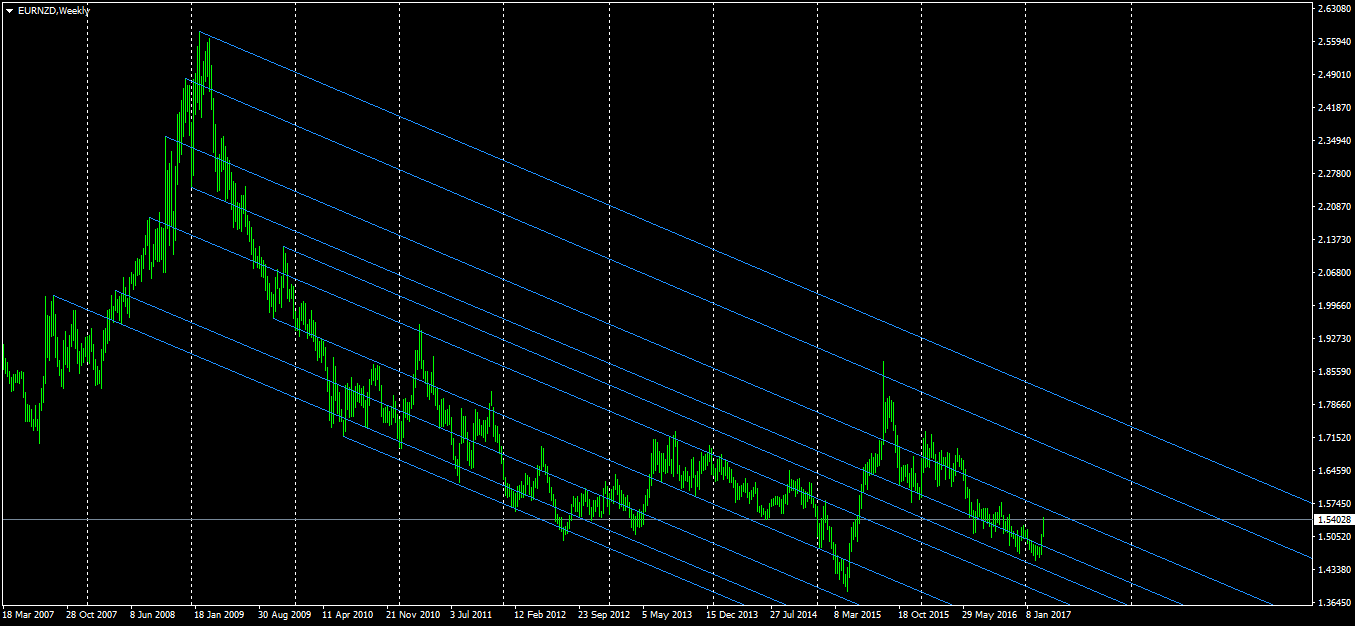1355x626 pixels.
Task: Click the 21 Nov 2010 date label
Action: [x=413, y=615]
